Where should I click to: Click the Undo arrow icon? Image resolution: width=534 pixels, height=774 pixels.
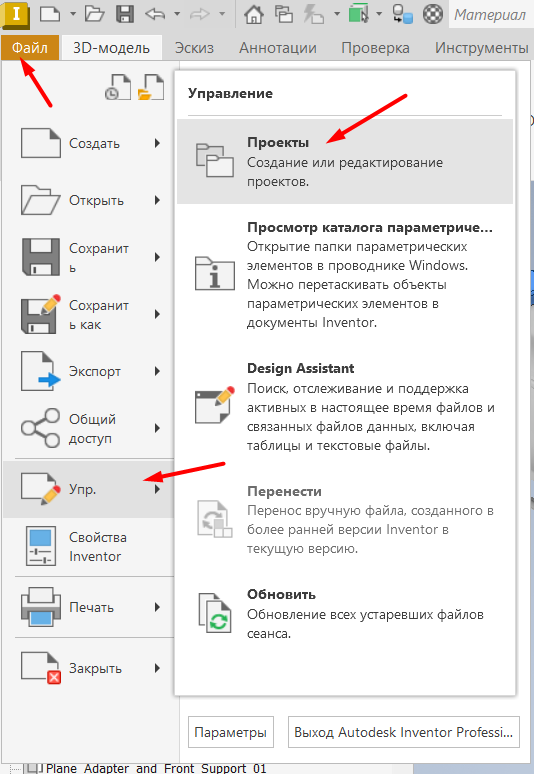tap(155, 14)
